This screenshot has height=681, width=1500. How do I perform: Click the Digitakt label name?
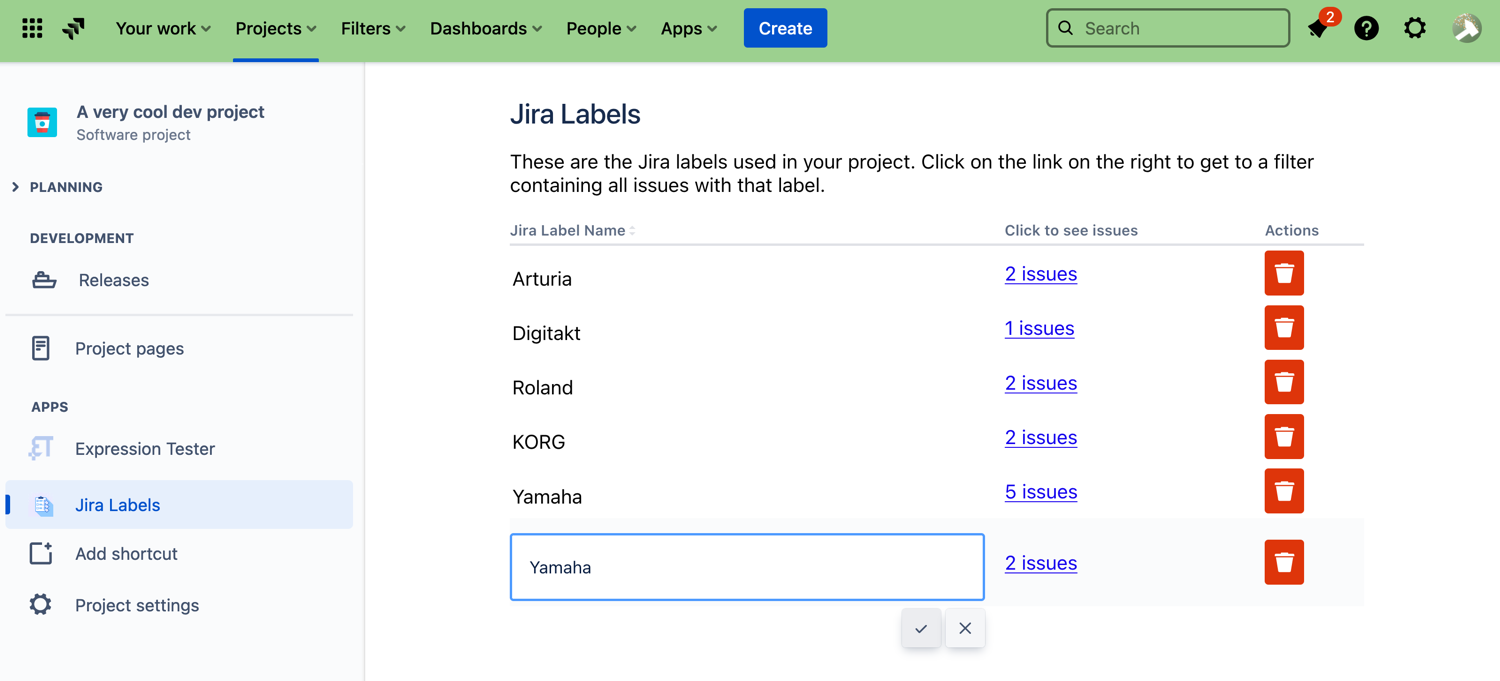click(x=546, y=333)
